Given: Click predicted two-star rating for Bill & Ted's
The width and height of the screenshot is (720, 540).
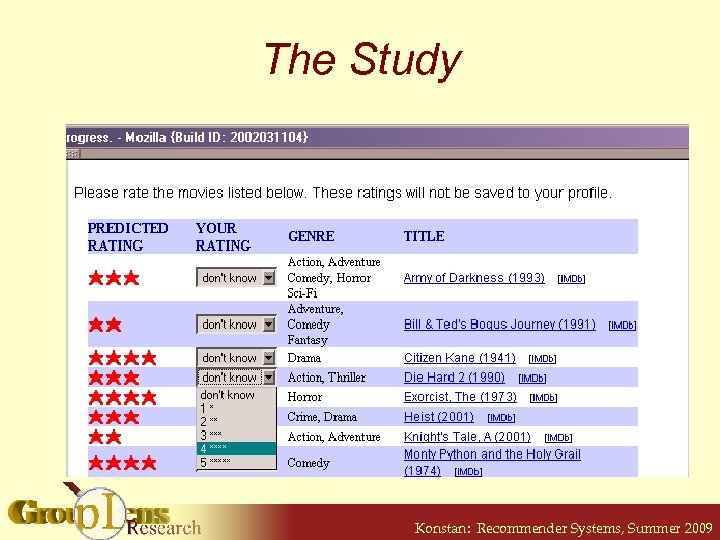Looking at the screenshot, I should point(105,325).
